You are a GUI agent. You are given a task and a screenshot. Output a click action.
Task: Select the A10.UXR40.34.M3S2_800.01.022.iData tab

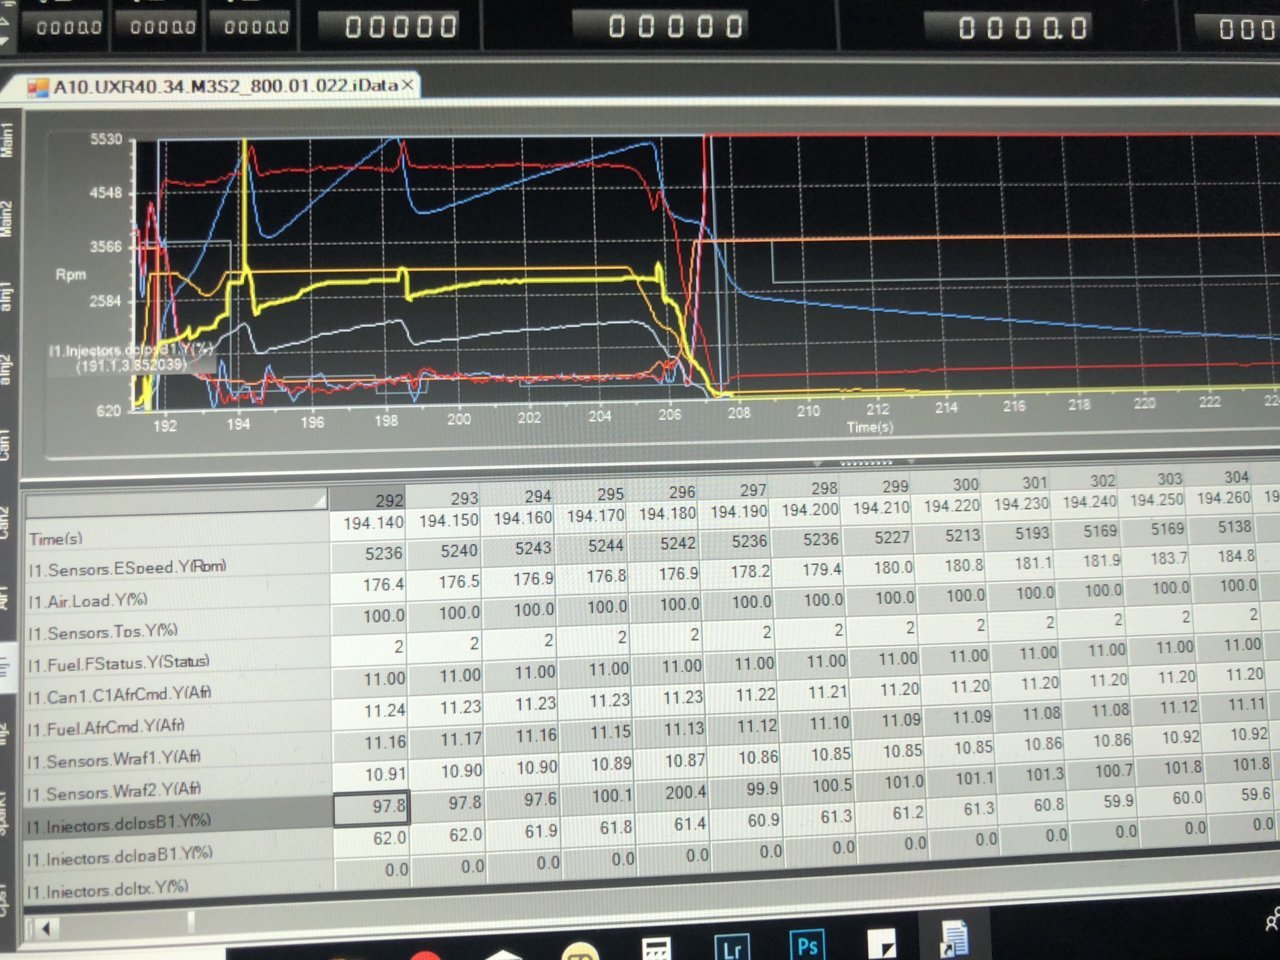[x=221, y=86]
